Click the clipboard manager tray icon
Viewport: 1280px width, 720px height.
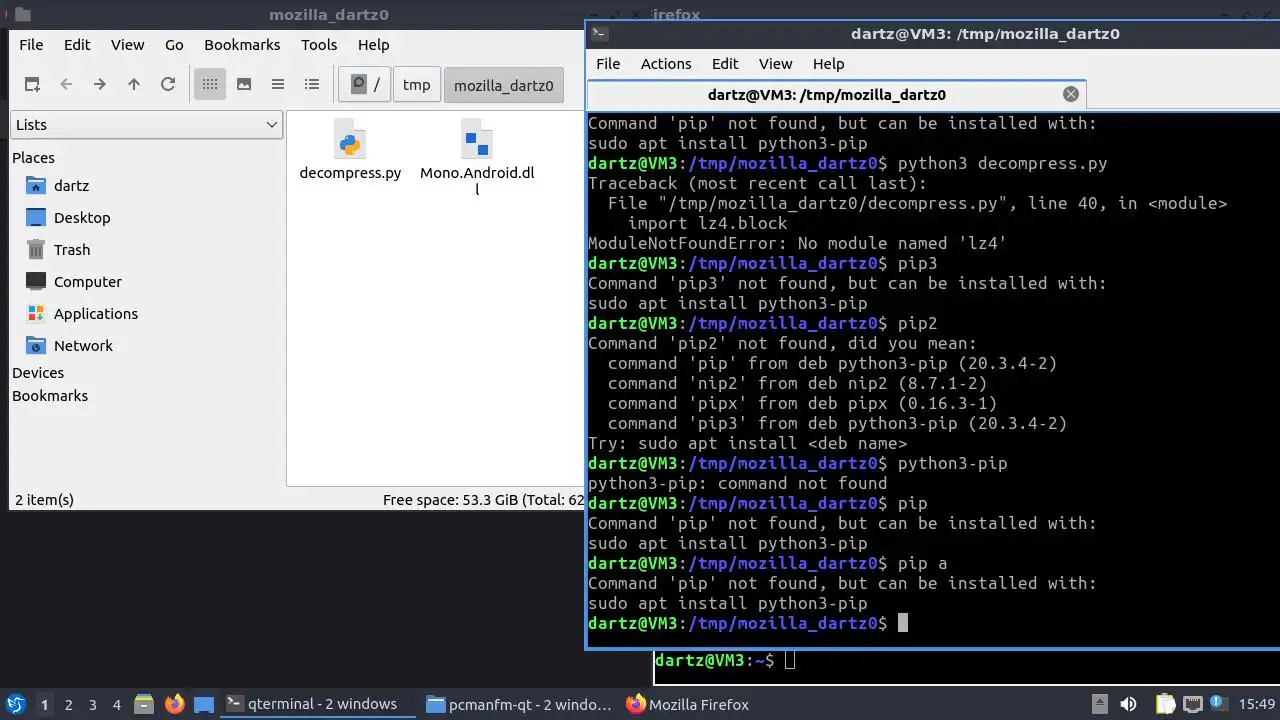pyautogui.click(x=1165, y=704)
